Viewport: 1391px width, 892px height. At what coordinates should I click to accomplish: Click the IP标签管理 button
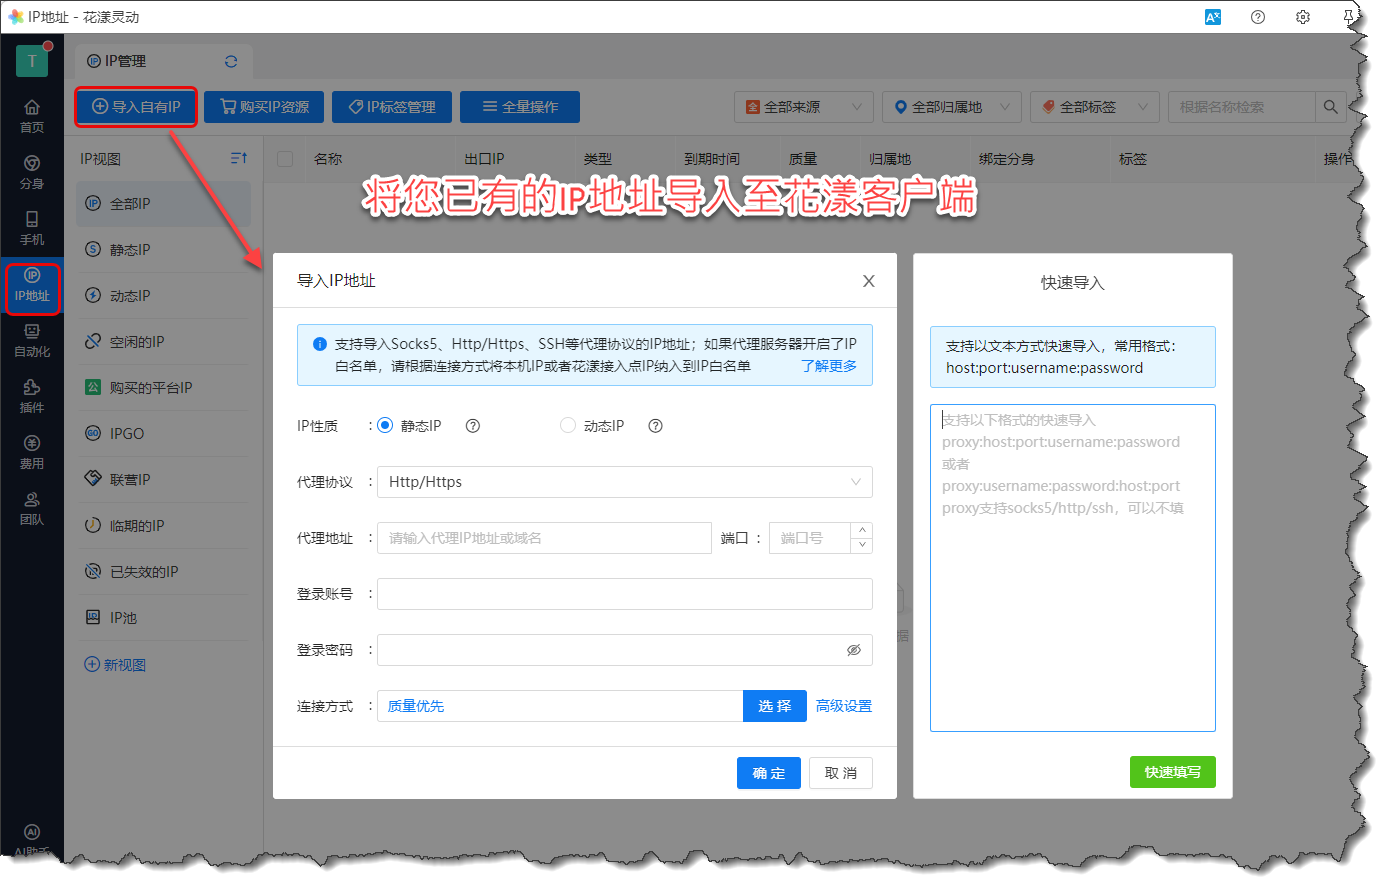392,107
